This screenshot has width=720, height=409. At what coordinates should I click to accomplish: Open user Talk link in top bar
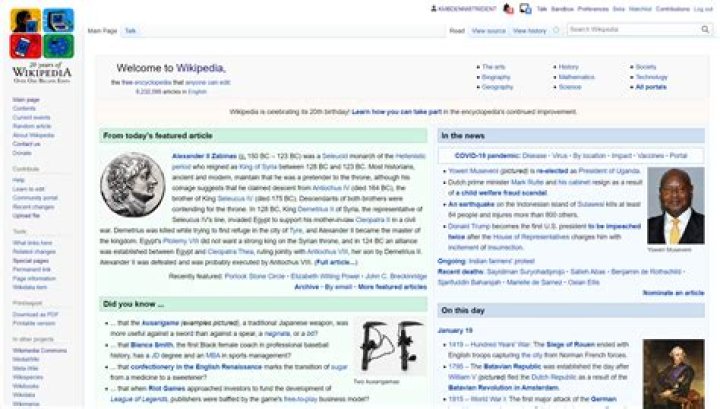pyautogui.click(x=542, y=9)
